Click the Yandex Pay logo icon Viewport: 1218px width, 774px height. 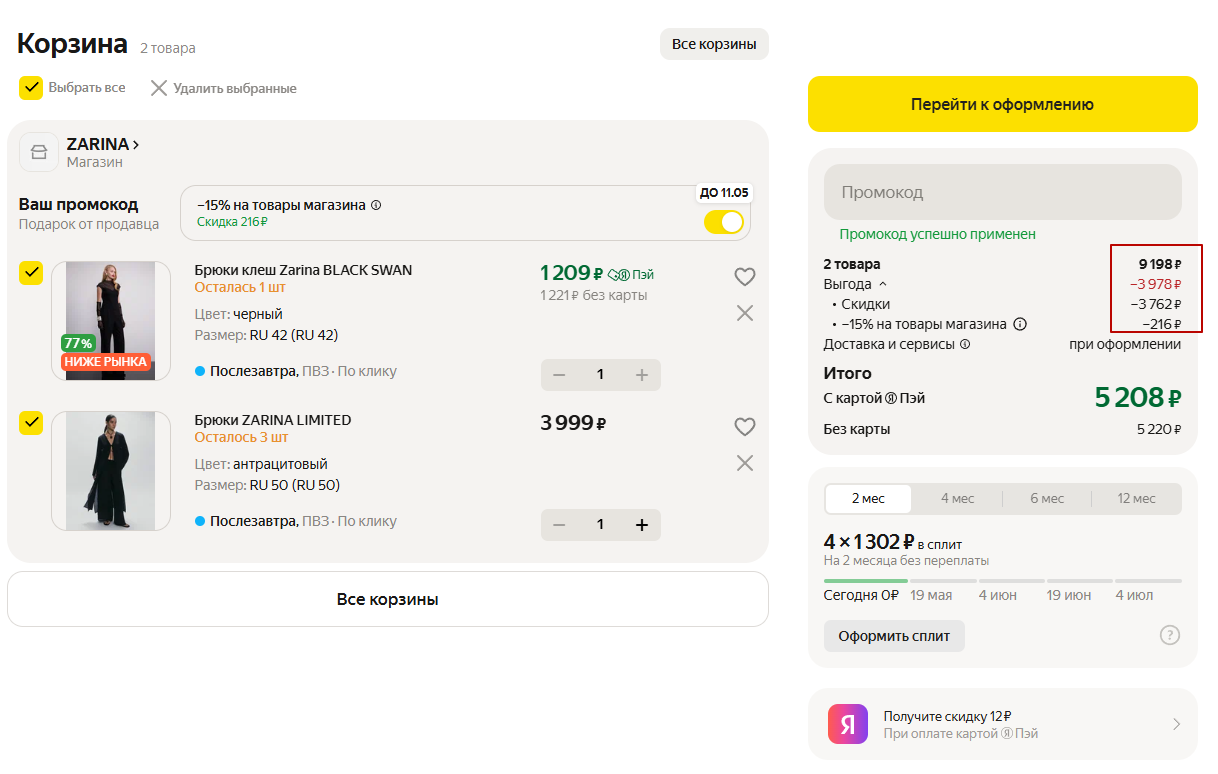[848, 724]
